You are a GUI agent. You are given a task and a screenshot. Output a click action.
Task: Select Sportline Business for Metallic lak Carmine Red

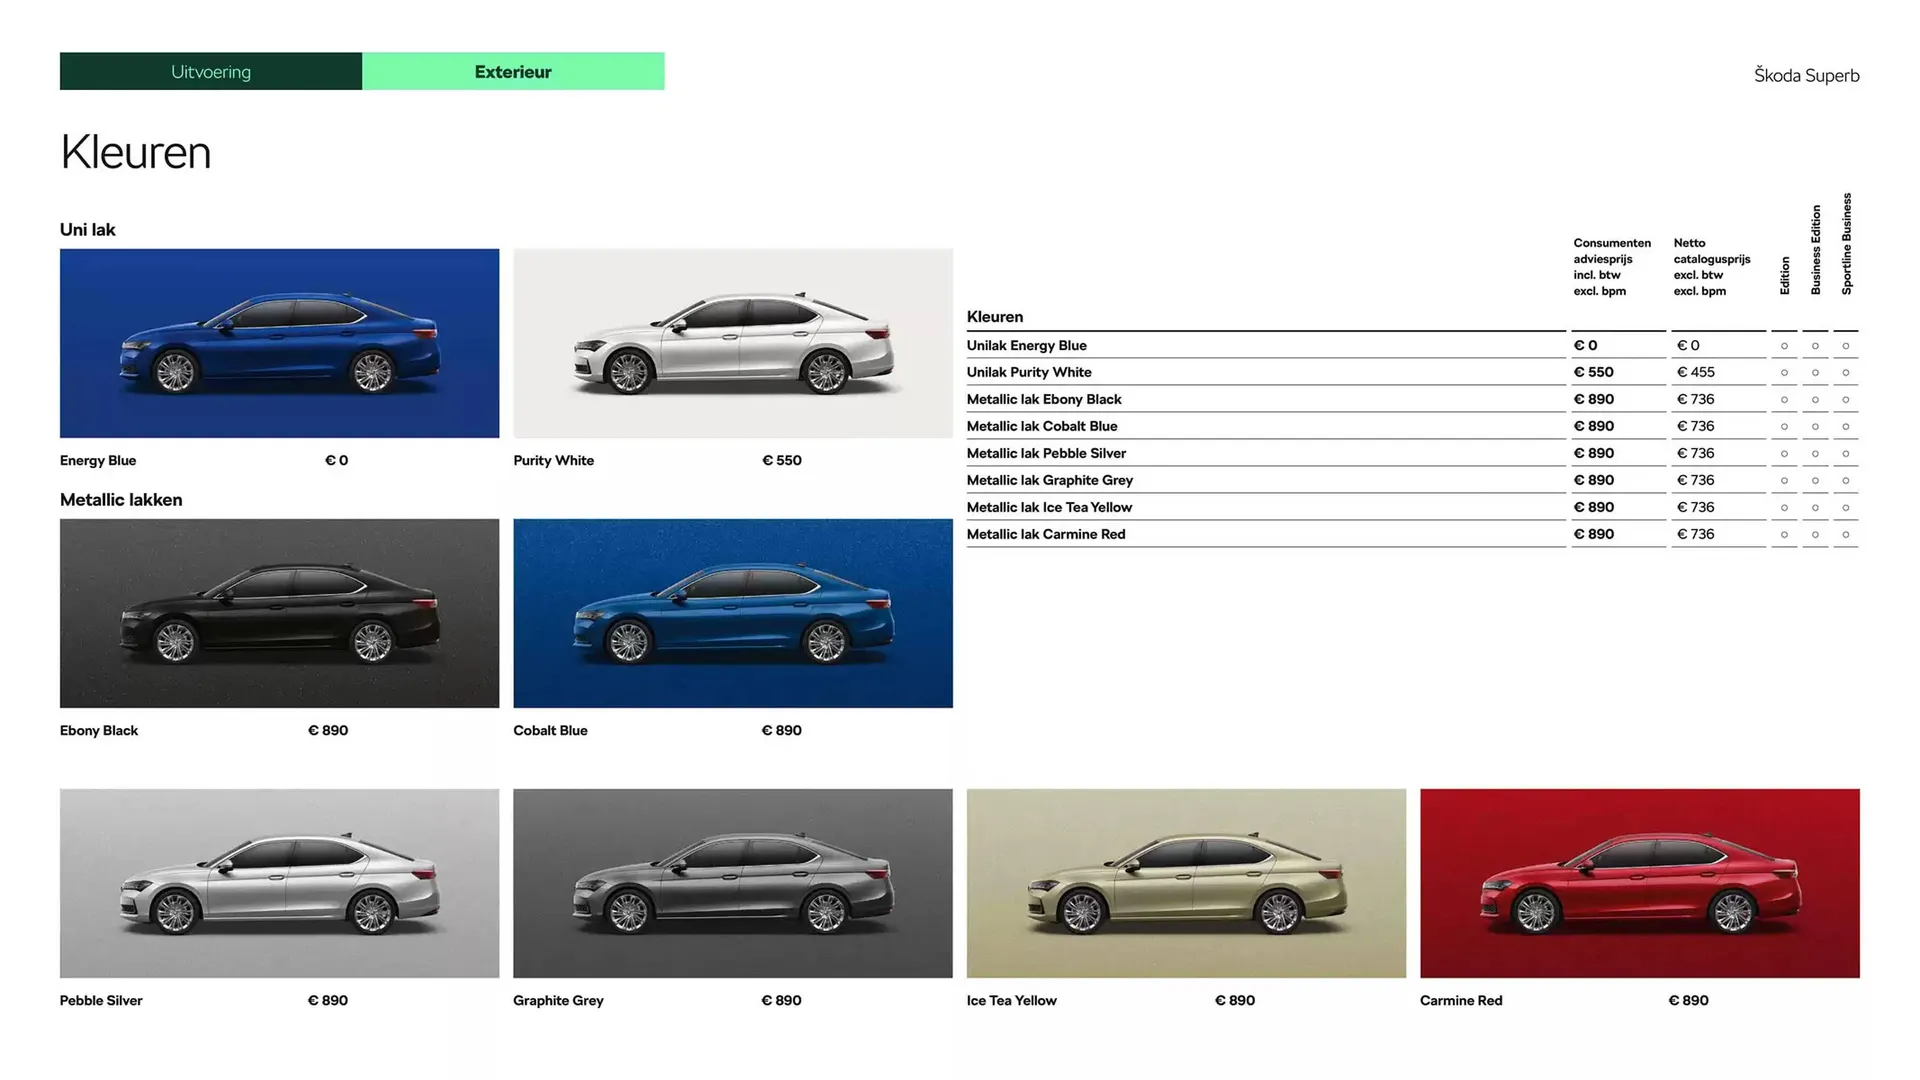coord(1847,534)
